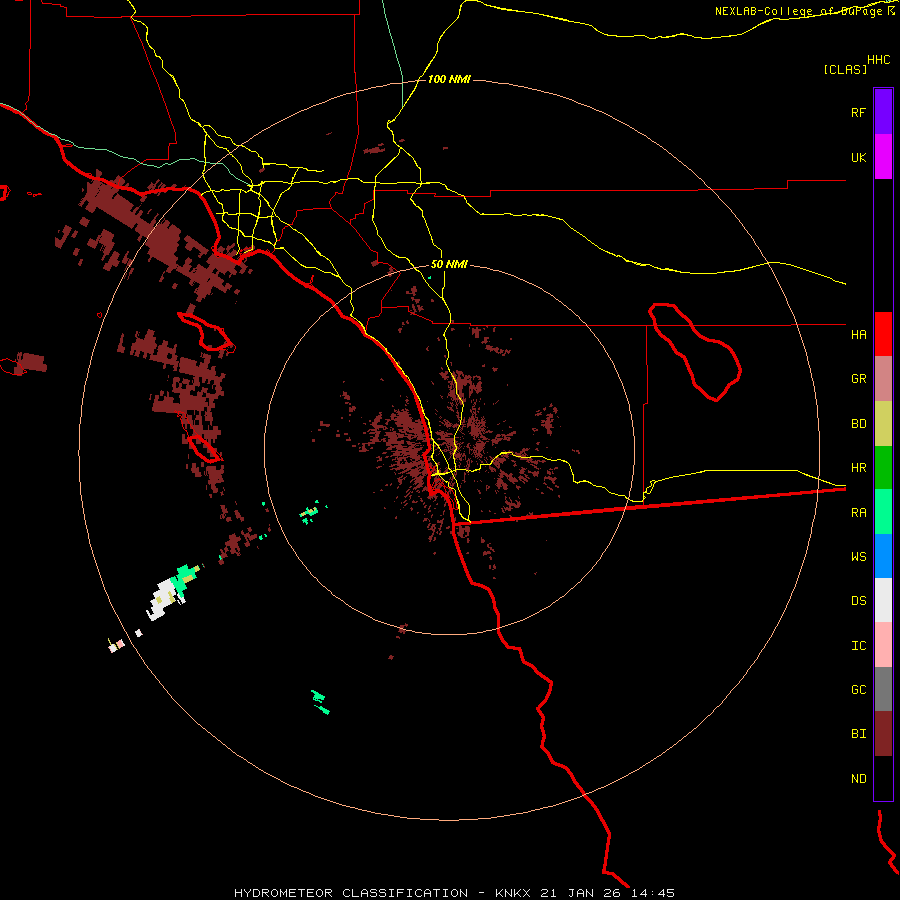Click the WS blue legend swatch

coord(883,556)
